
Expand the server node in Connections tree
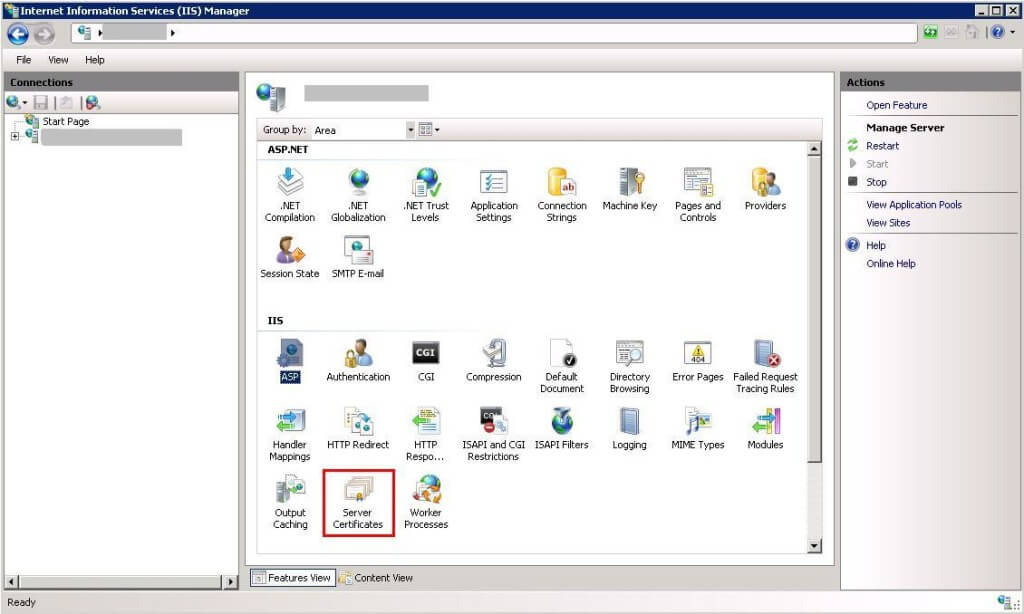click(14, 136)
